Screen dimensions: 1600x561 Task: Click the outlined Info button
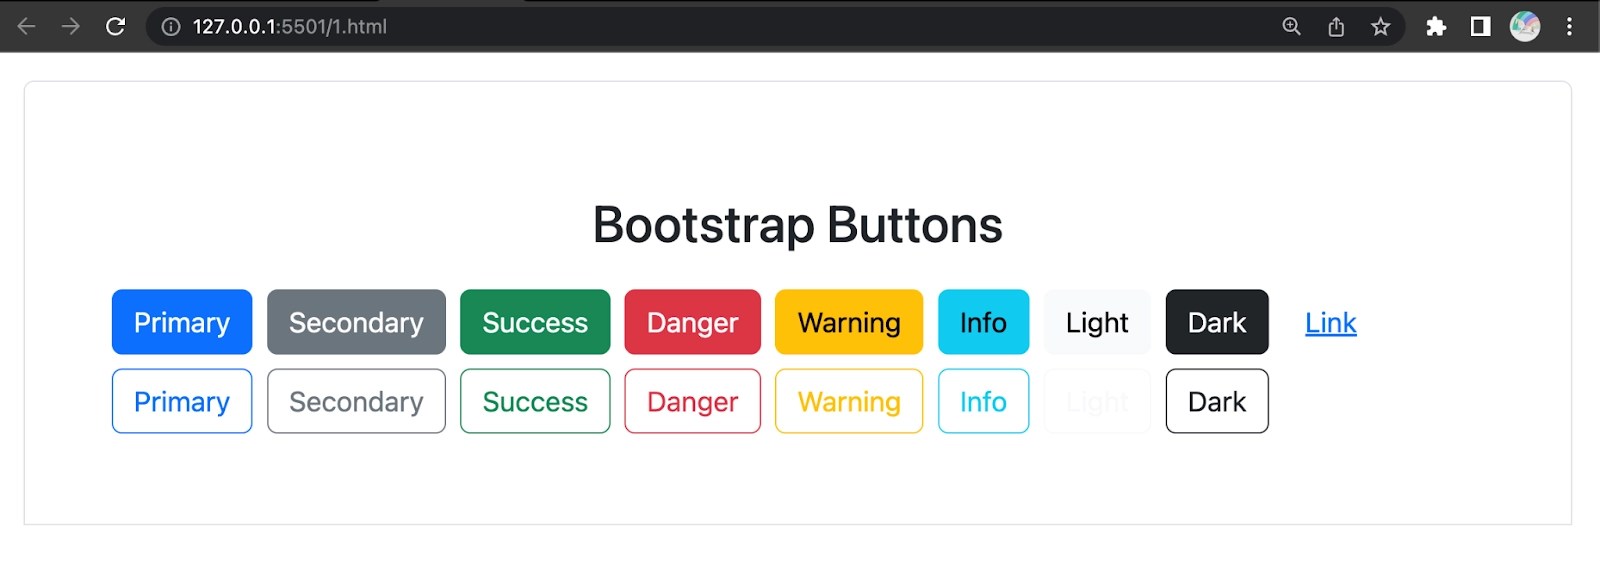pos(983,401)
